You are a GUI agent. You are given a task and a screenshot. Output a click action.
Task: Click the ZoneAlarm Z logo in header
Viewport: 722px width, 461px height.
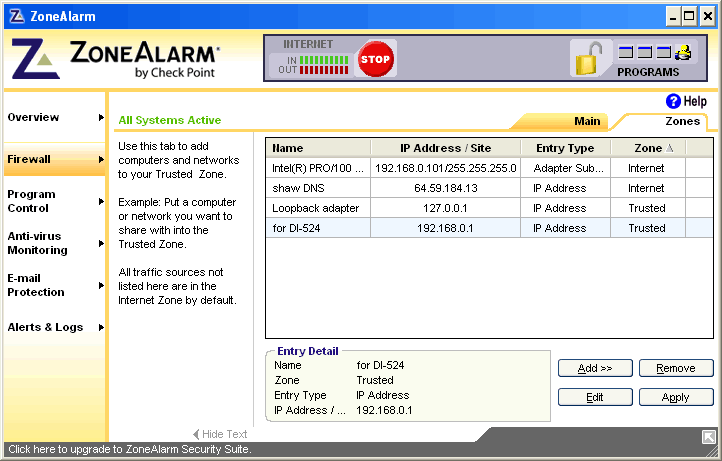click(x=34, y=58)
